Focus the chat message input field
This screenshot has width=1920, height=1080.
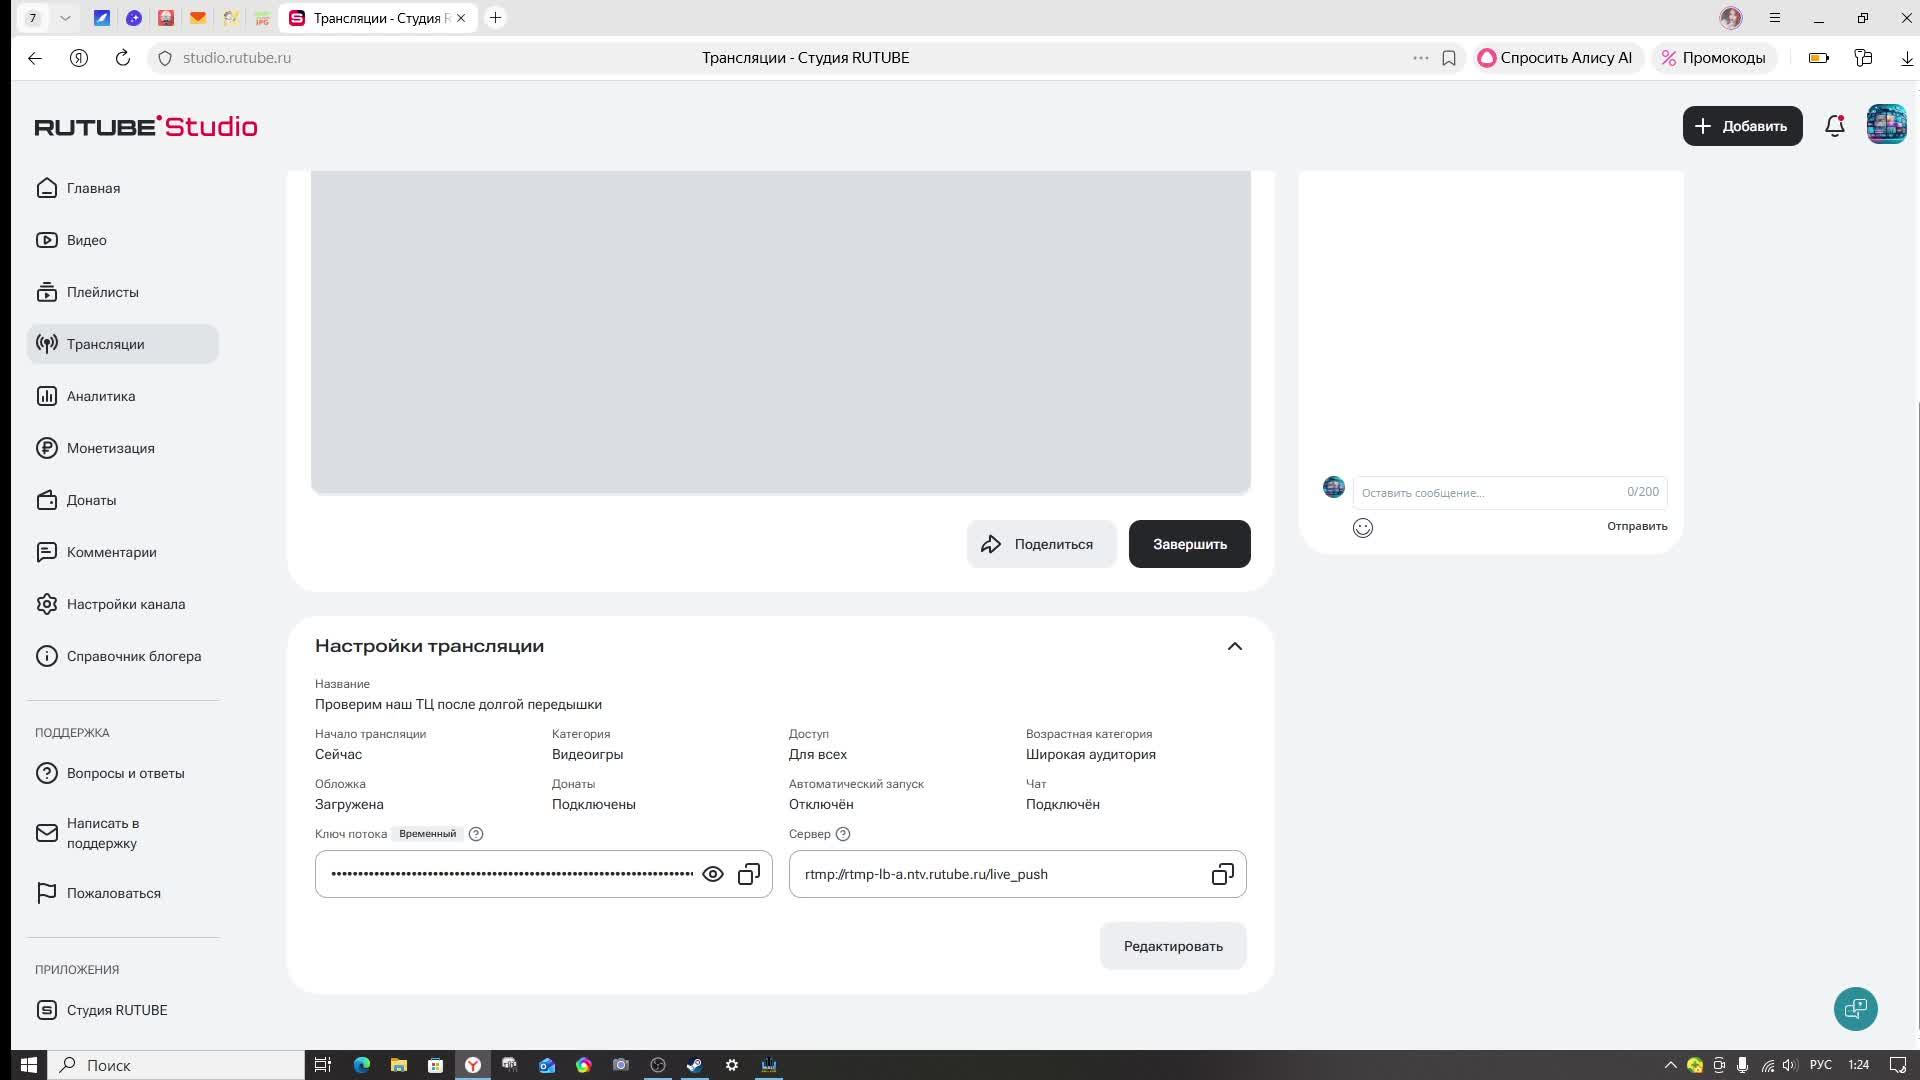pos(1490,492)
